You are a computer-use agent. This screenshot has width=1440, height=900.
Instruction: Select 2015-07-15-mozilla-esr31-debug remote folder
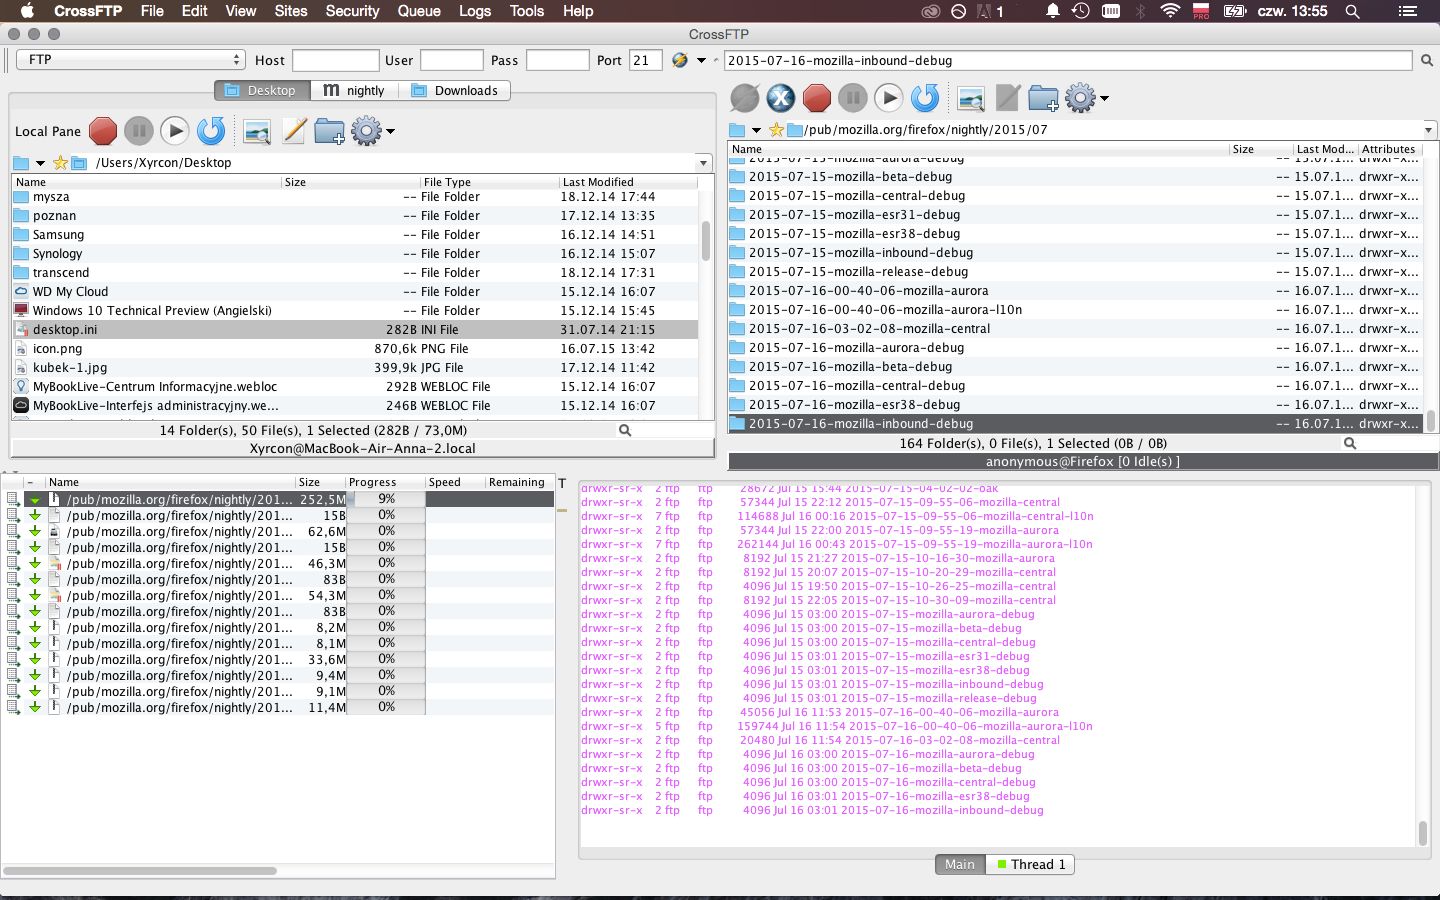pyautogui.click(x=1075, y=215)
